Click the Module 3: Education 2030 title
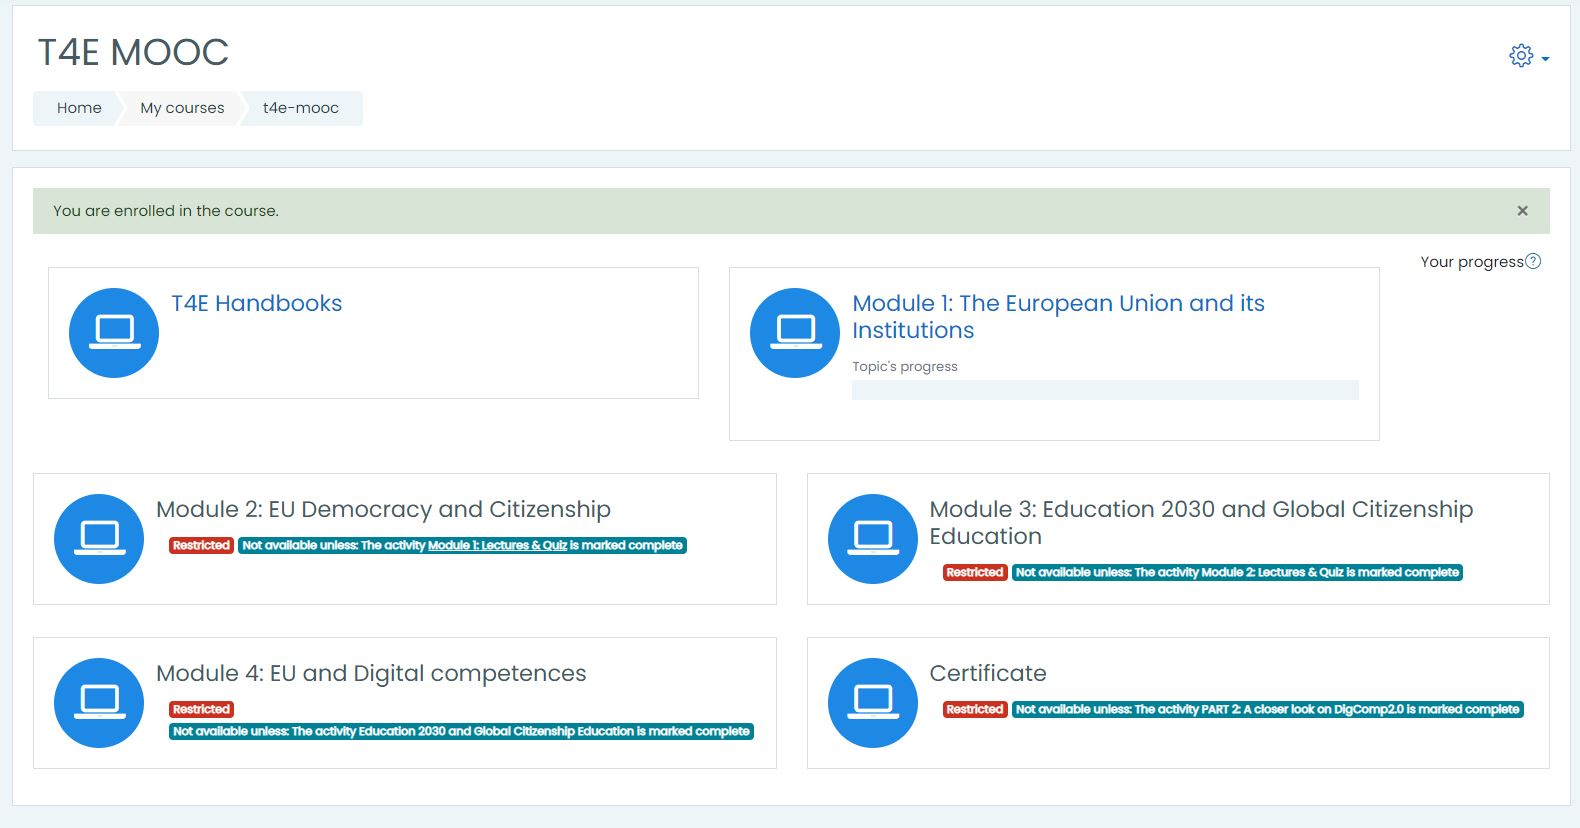 click(x=1201, y=523)
